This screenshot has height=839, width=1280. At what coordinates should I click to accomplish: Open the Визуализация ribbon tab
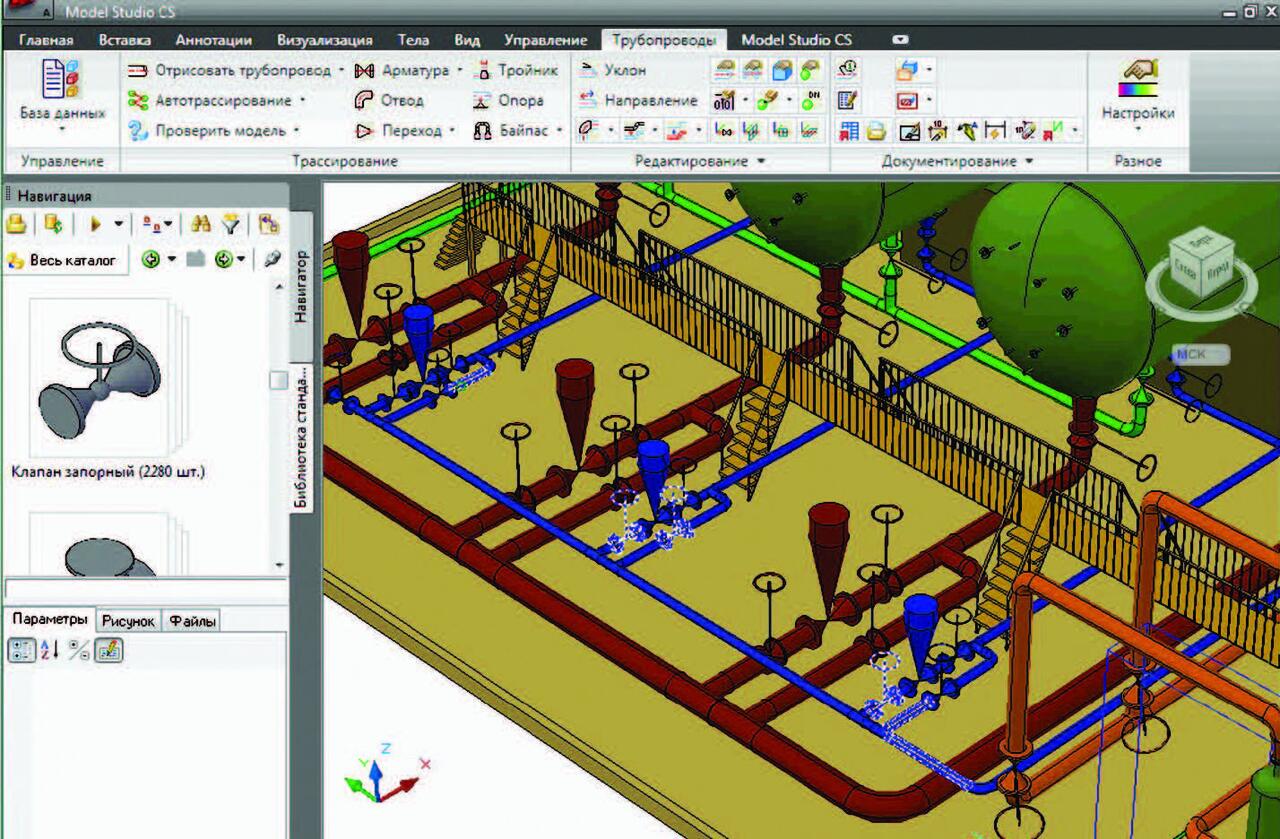click(x=325, y=40)
